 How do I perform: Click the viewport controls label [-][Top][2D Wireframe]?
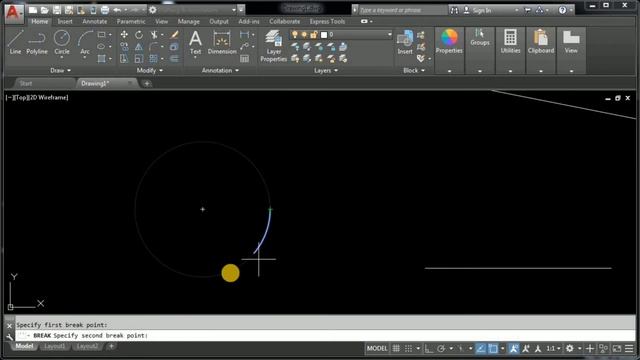click(37, 98)
